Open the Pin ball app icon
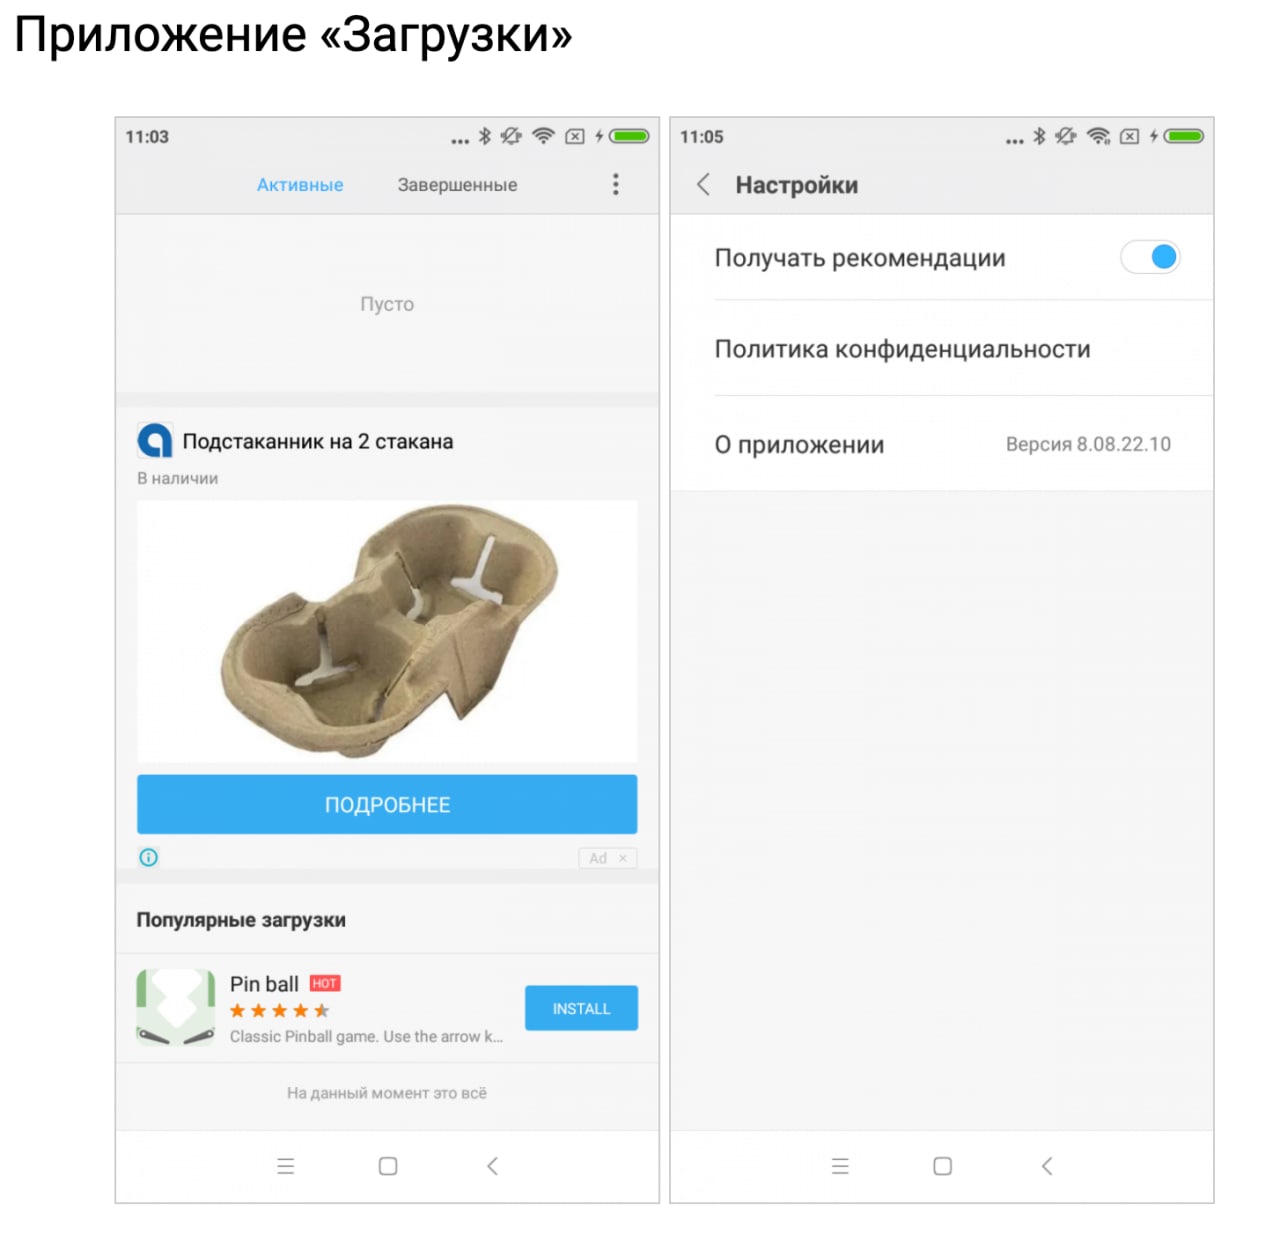The height and width of the screenshot is (1234, 1280). click(176, 1007)
